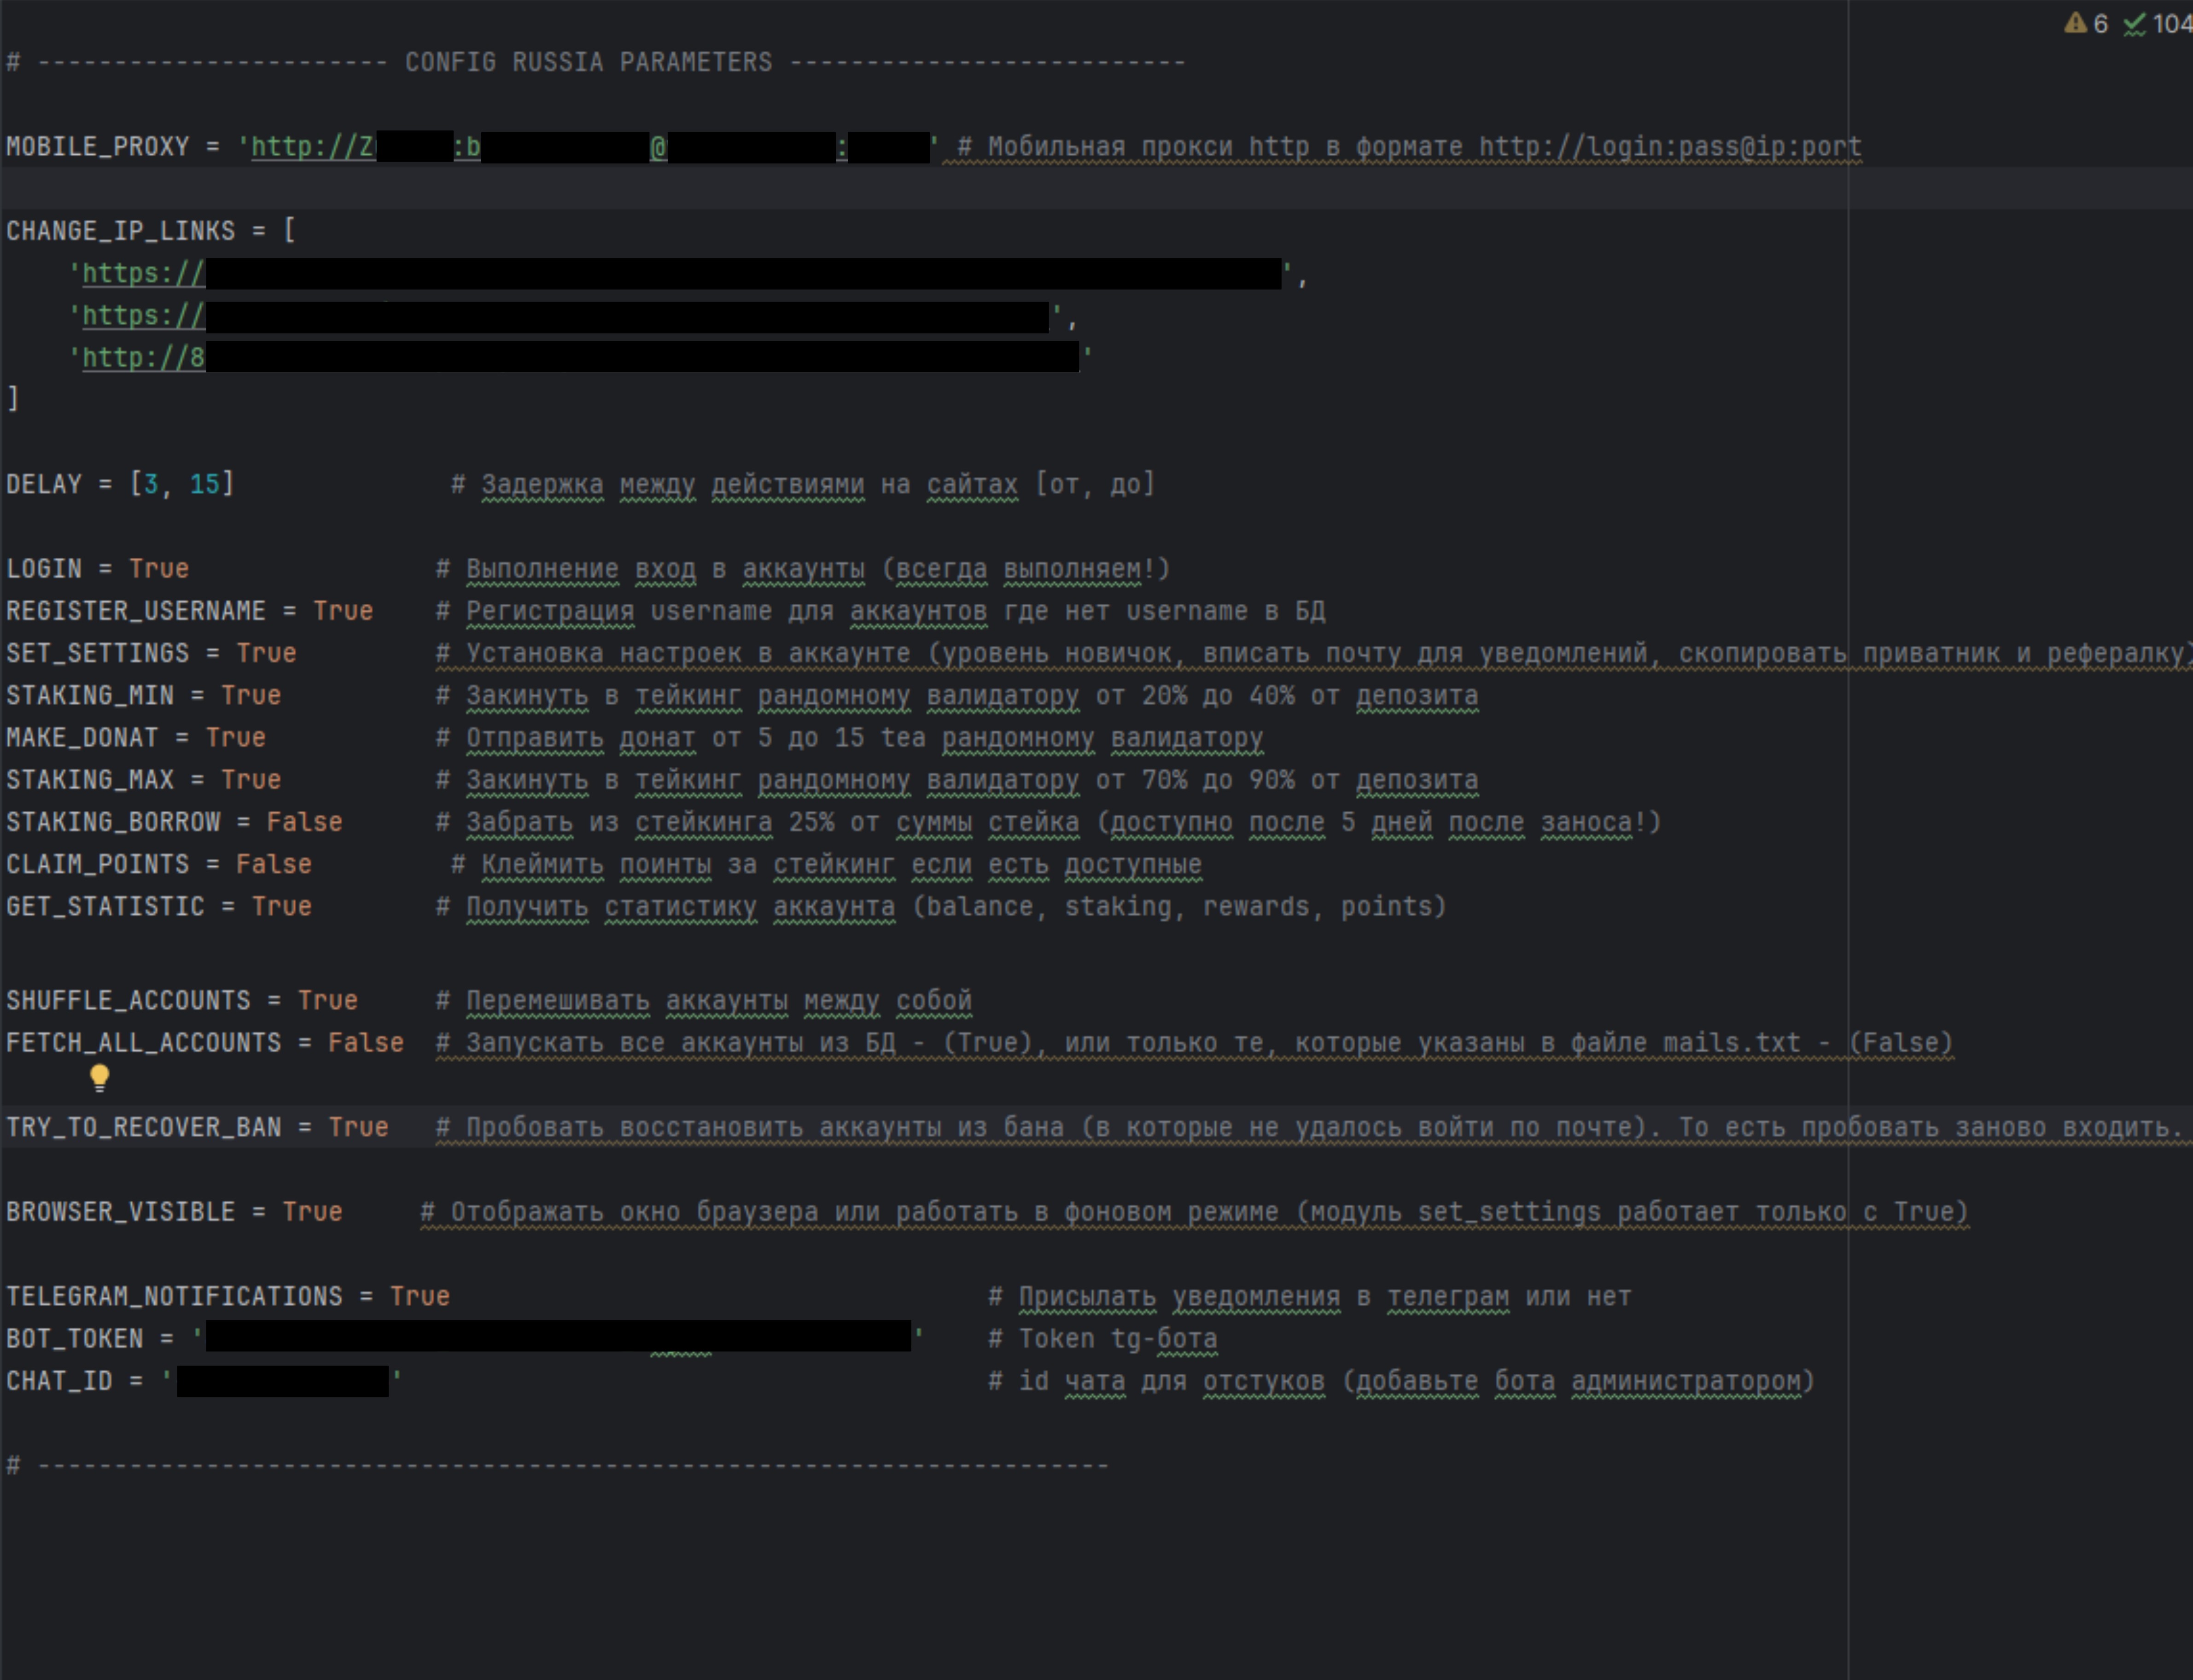Viewport: 2193px width, 1680px height.
Task: Click the closing bracket of CHANGE_IP_LINKS list
Action: point(13,400)
